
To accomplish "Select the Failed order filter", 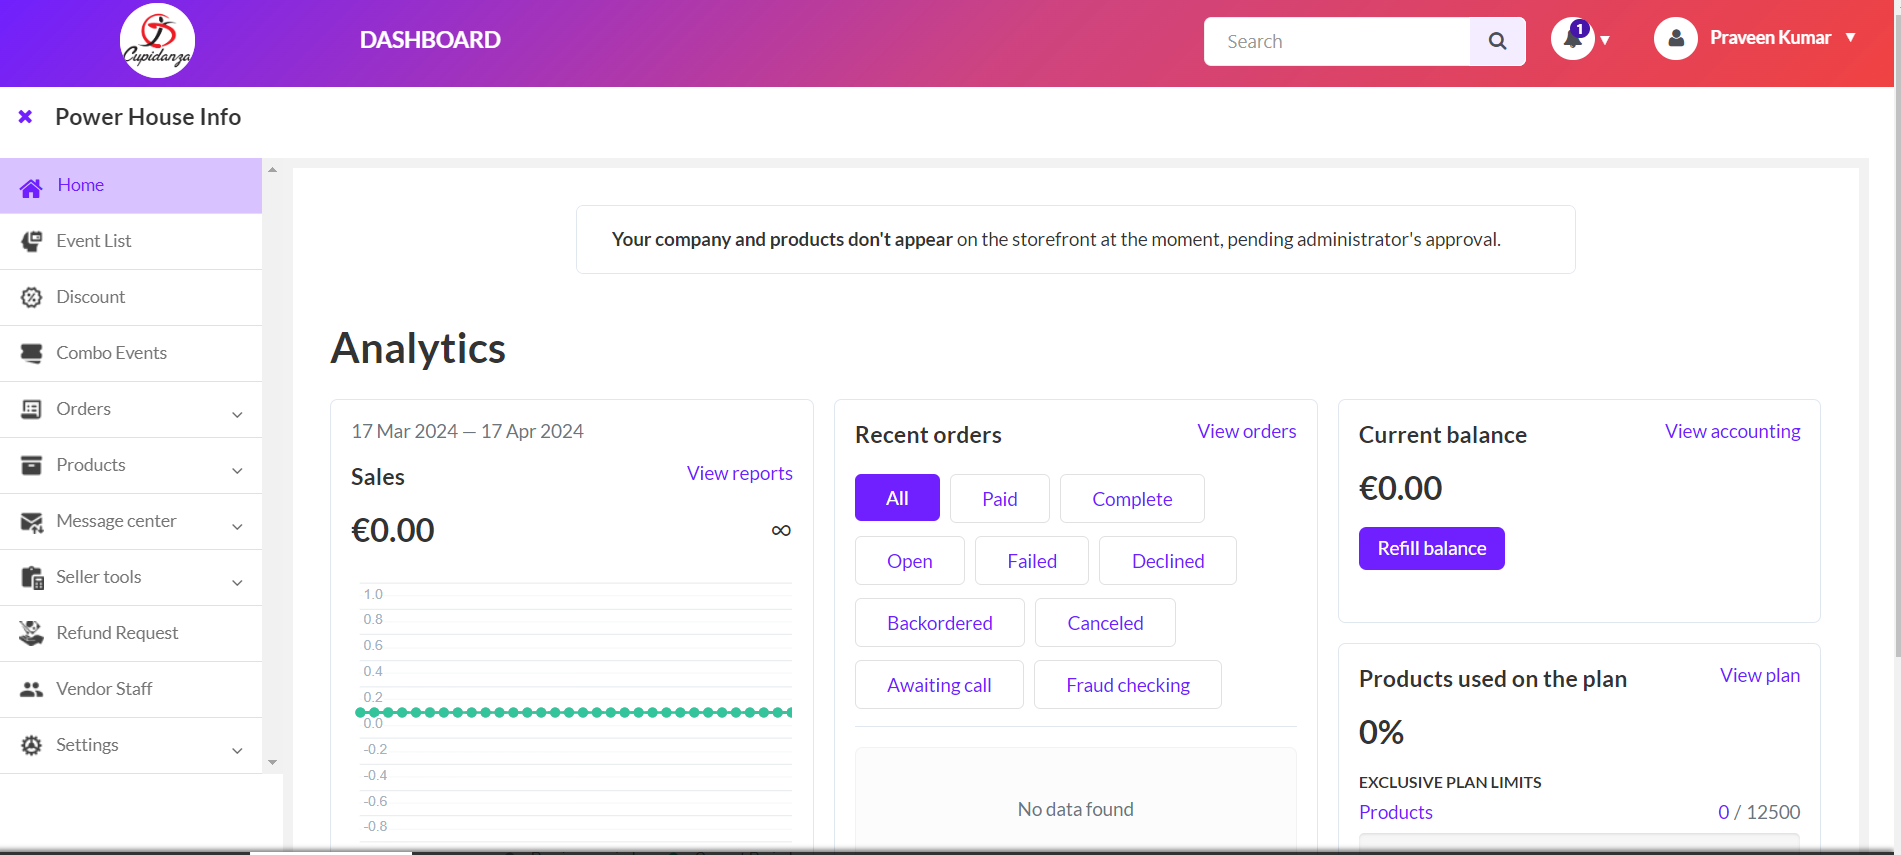I will click(x=1031, y=561).
